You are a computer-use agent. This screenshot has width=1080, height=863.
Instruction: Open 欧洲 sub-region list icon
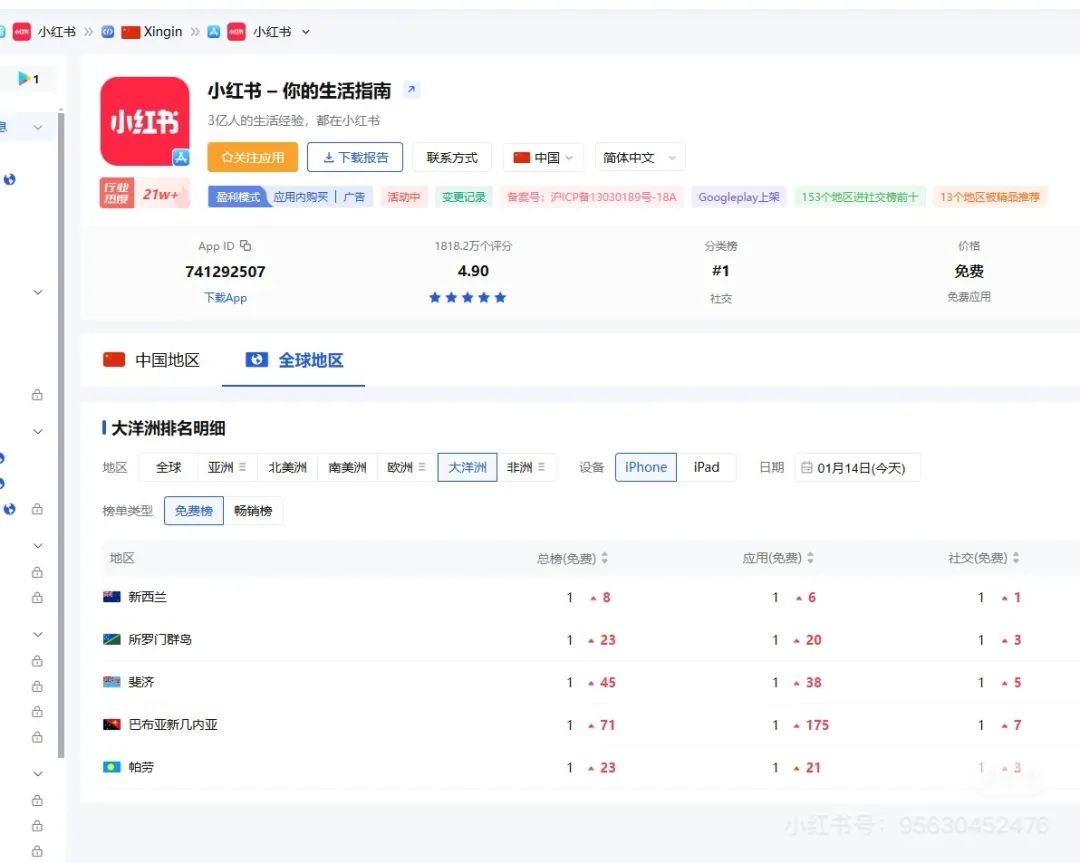click(422, 467)
